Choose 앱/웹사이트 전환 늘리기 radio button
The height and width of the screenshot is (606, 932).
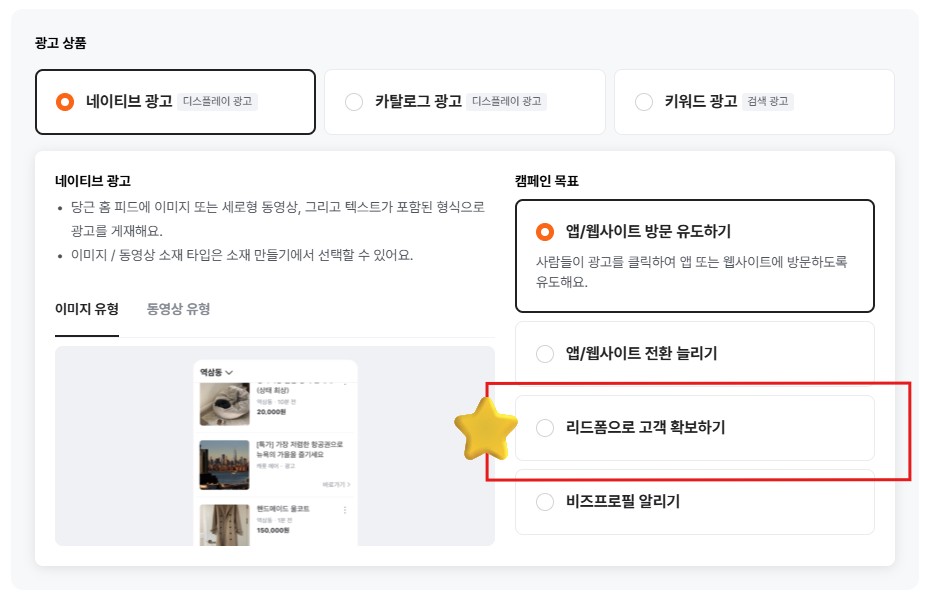(544, 354)
